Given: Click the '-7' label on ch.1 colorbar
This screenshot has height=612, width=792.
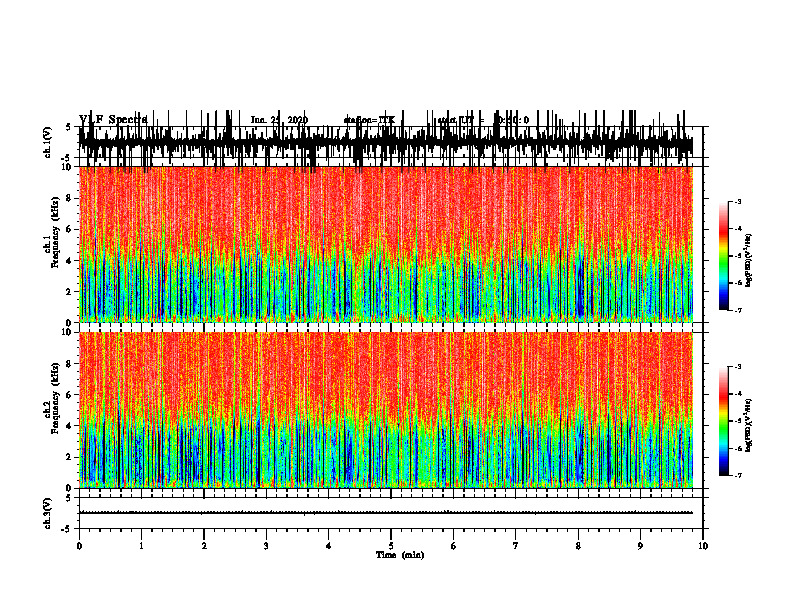Looking at the screenshot, I should point(737,310).
